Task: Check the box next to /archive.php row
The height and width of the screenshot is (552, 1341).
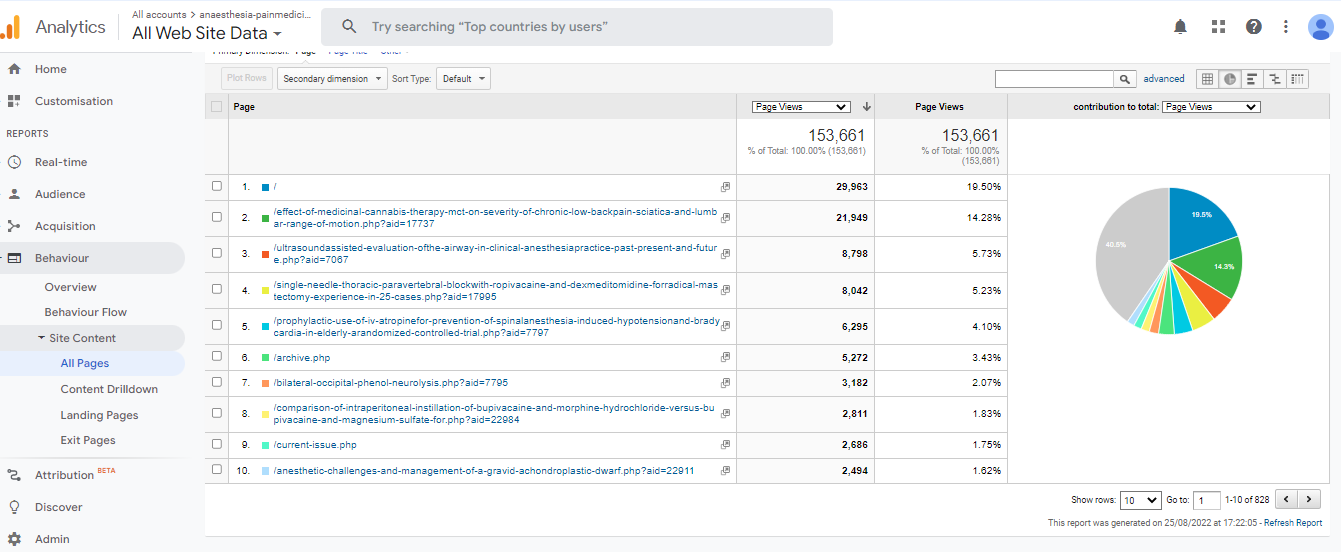Action: click(217, 357)
